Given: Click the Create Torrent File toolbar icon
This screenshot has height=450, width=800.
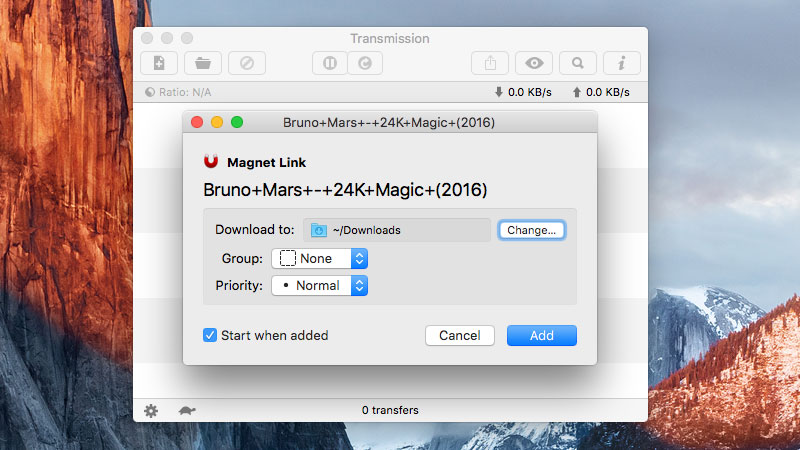Looking at the screenshot, I should (x=159, y=63).
